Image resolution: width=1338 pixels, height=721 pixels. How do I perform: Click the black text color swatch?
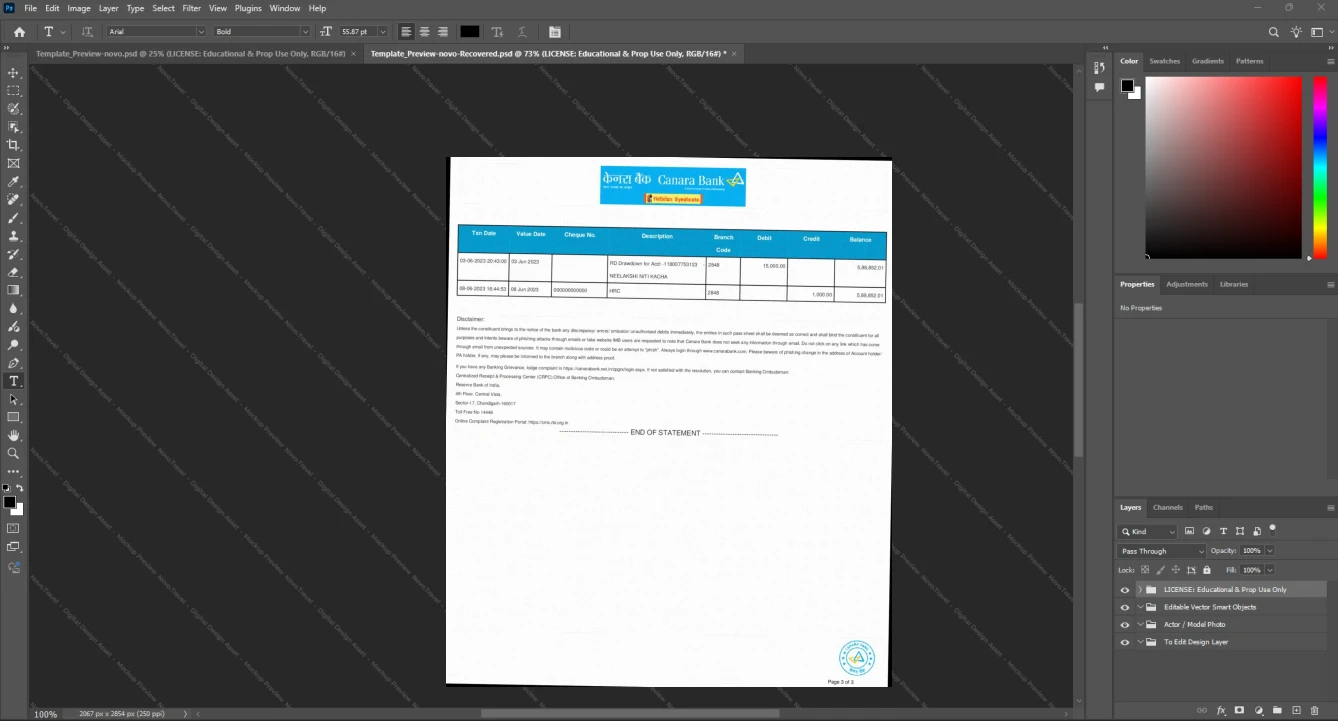pos(470,32)
